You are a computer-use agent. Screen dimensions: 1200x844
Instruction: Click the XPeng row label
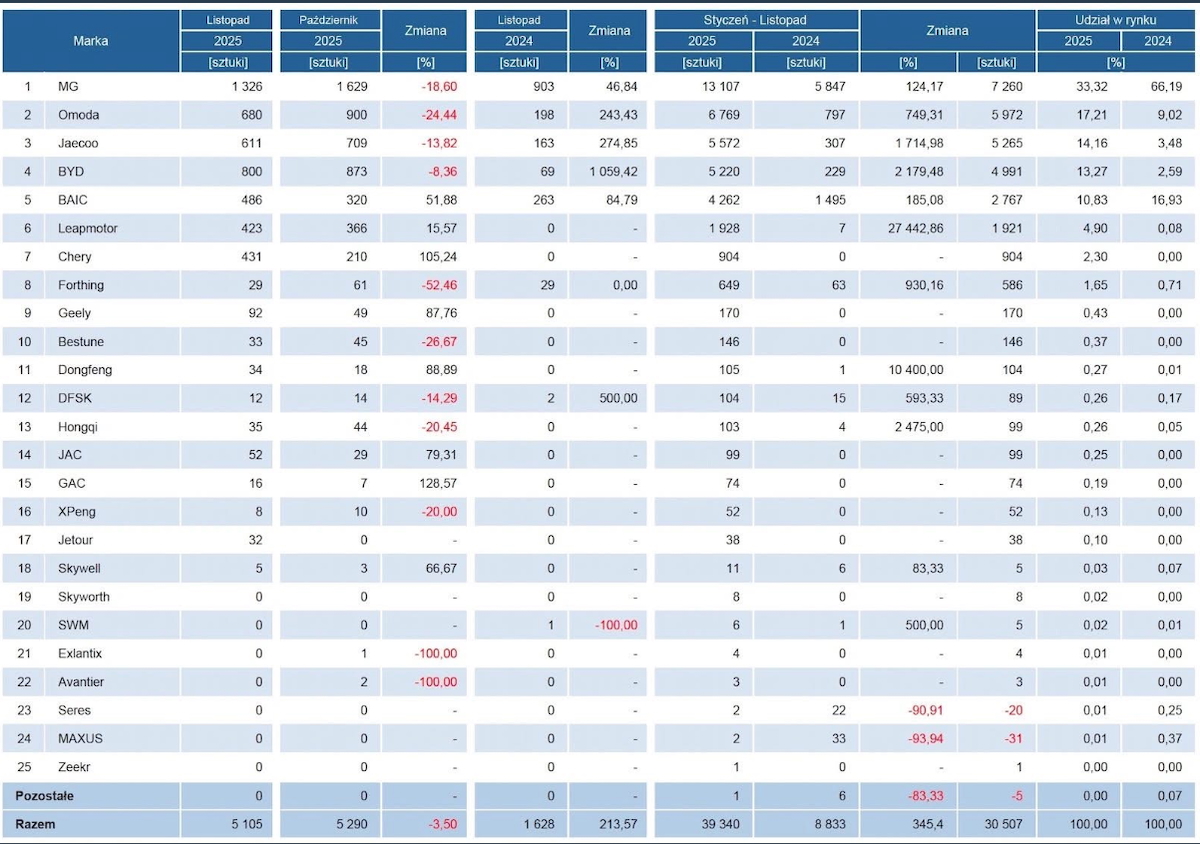(x=76, y=512)
